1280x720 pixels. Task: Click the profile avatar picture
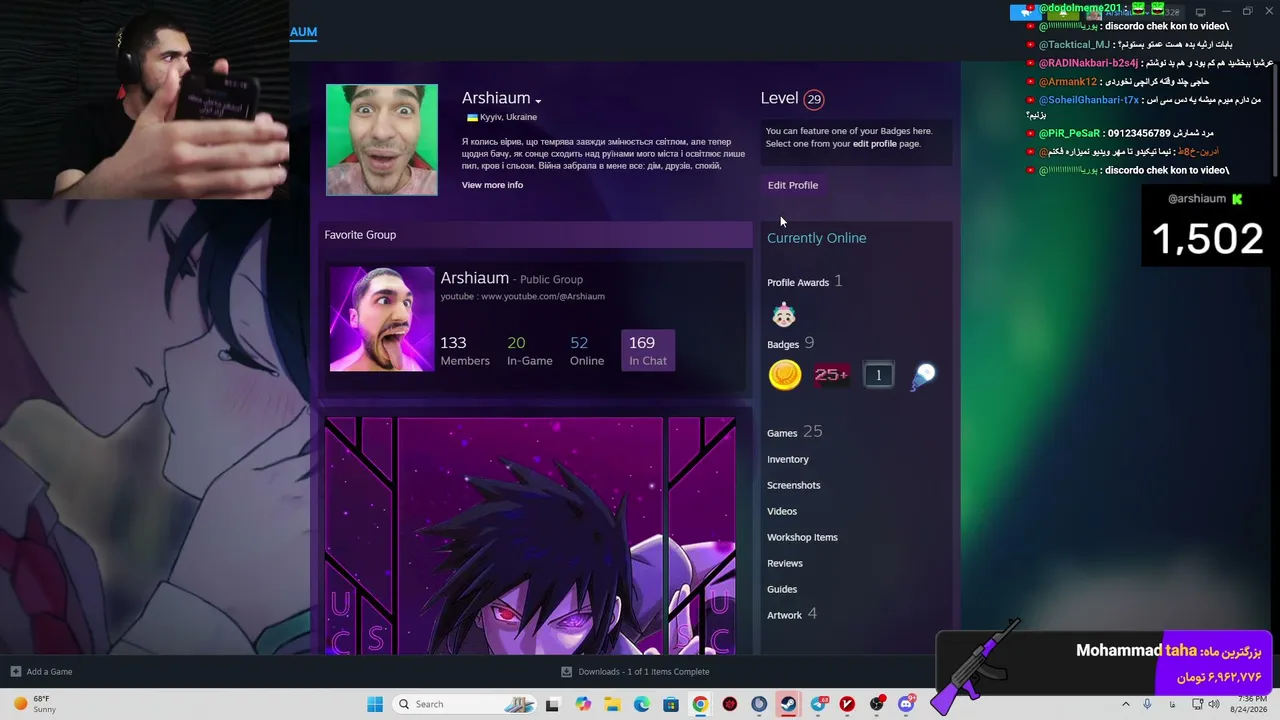382,140
